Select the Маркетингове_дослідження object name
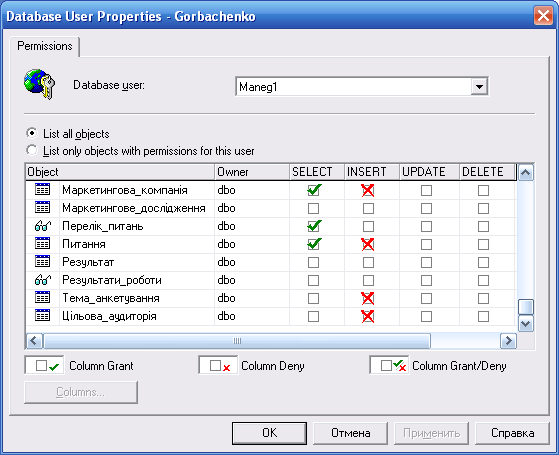The width and height of the screenshot is (559, 455). (x=134, y=208)
